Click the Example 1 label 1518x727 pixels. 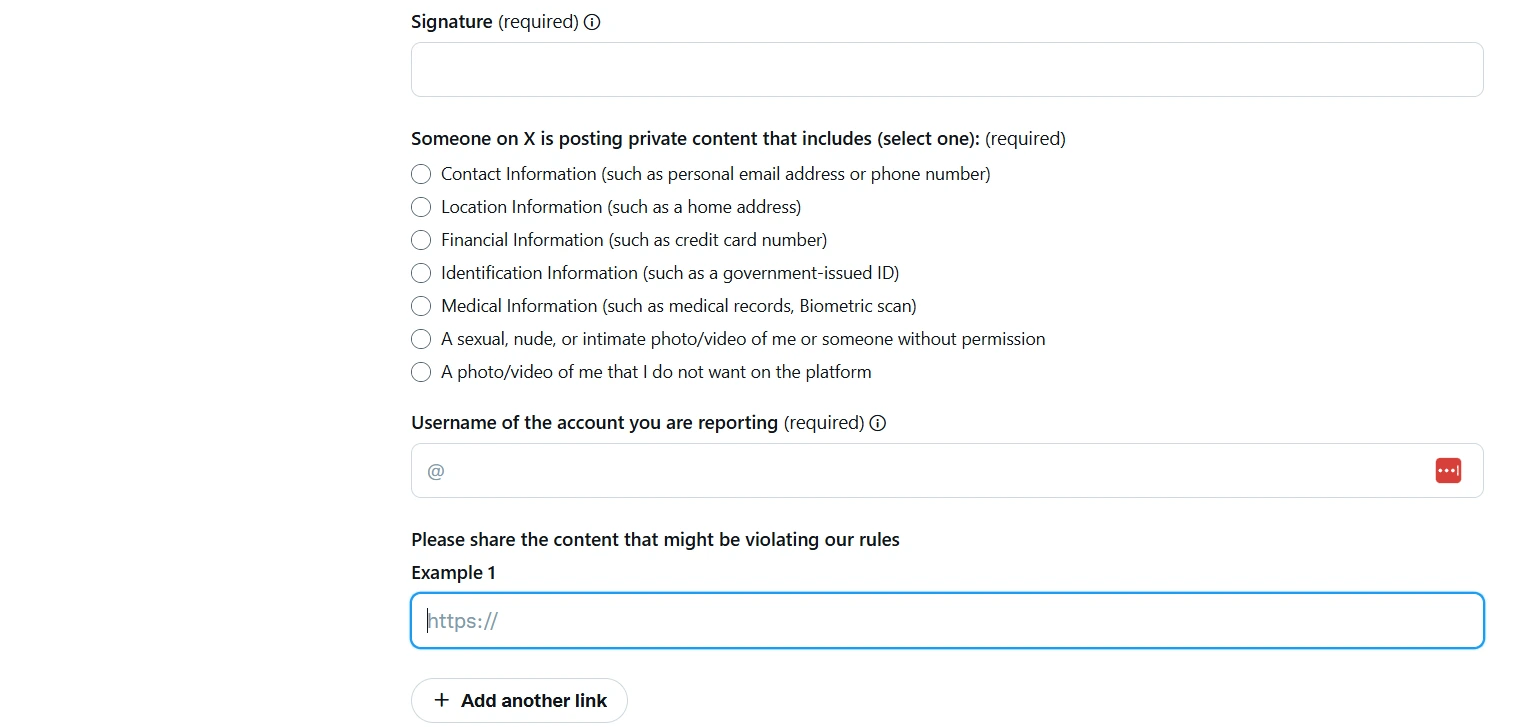click(453, 573)
